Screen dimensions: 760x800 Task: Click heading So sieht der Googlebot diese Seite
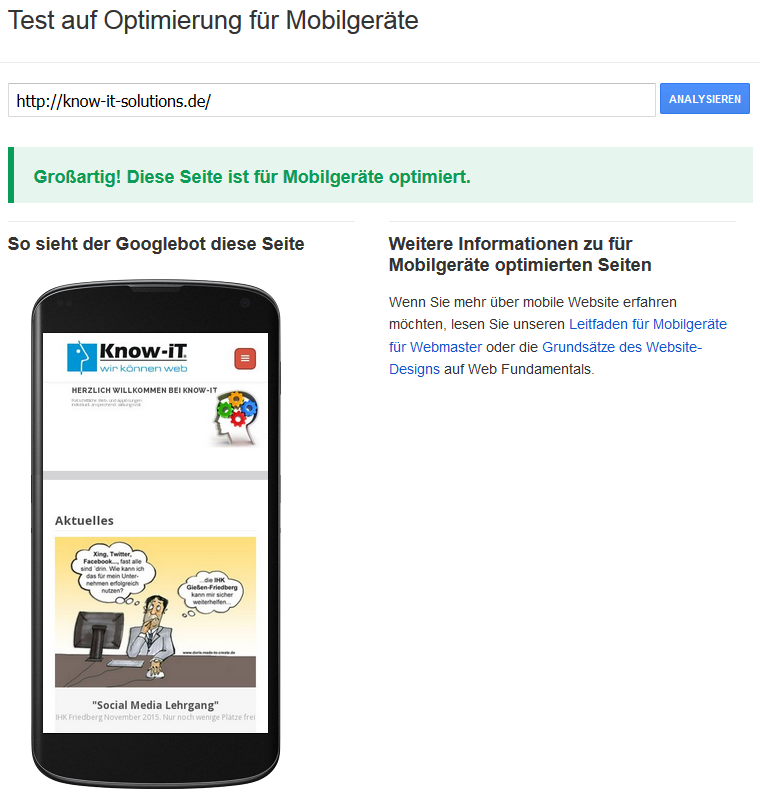(x=156, y=244)
